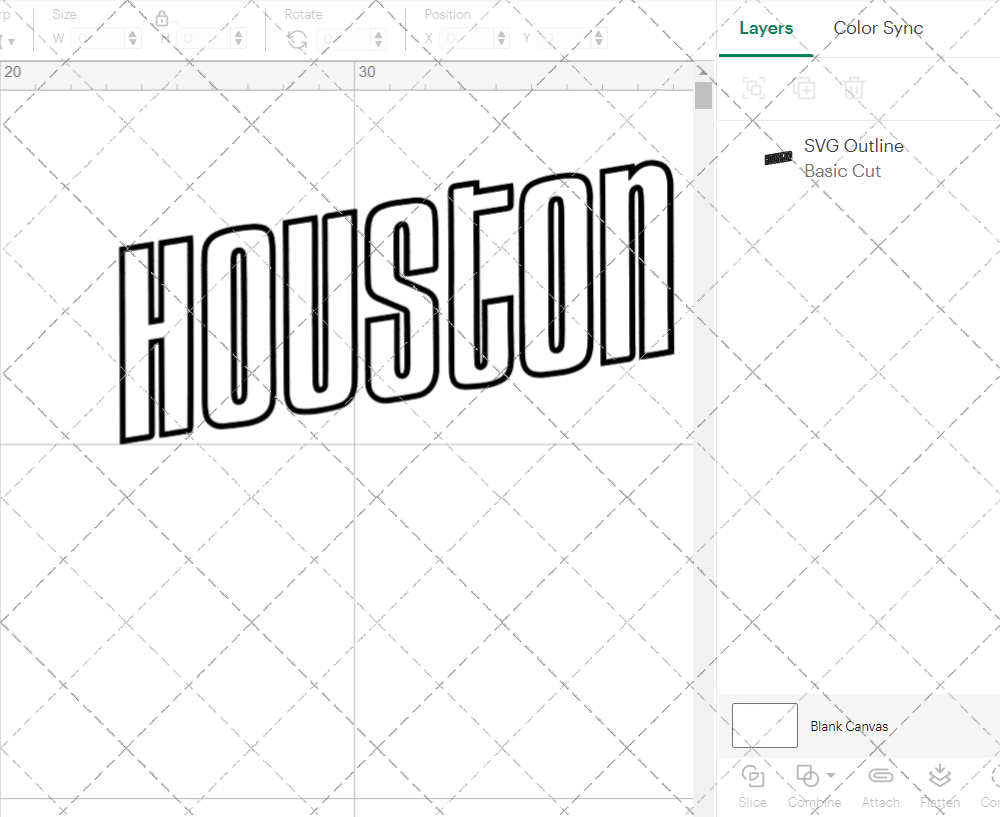The width and height of the screenshot is (1000, 817).
Task: Switch to the Layers tab
Action: 765,28
